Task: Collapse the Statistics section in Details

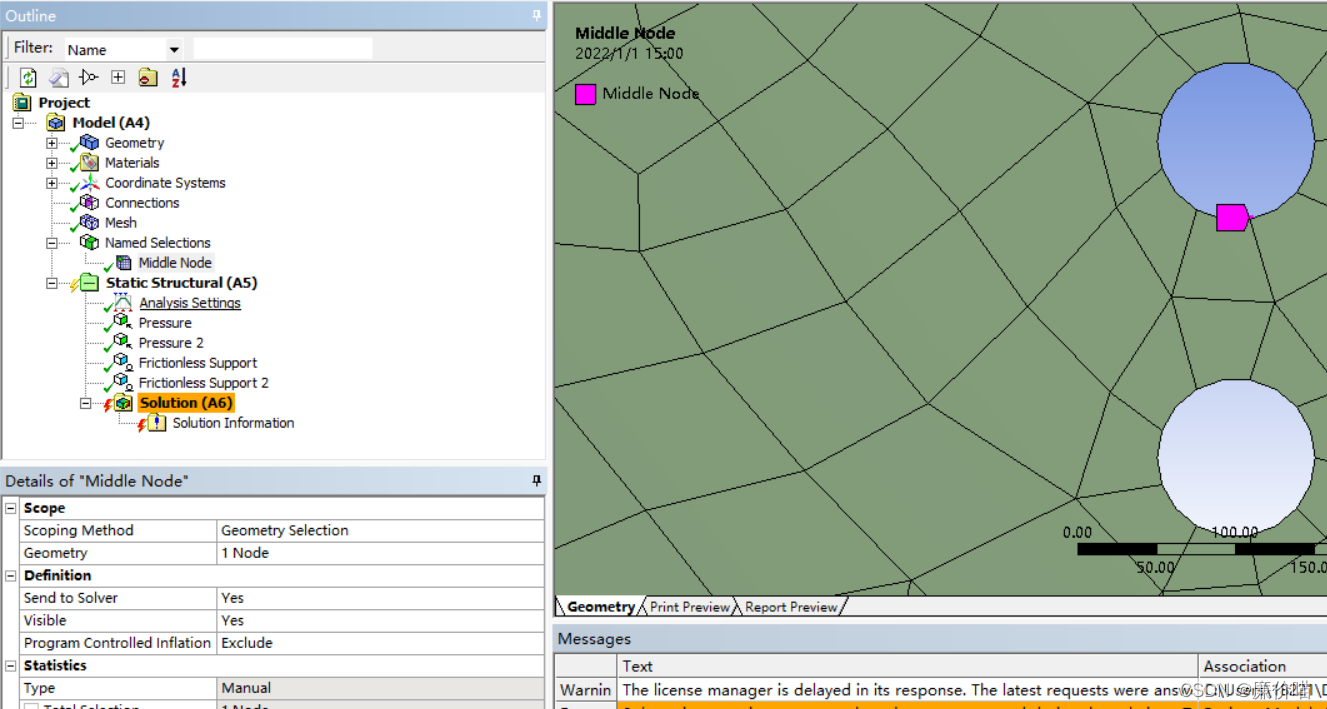Action: [11, 666]
